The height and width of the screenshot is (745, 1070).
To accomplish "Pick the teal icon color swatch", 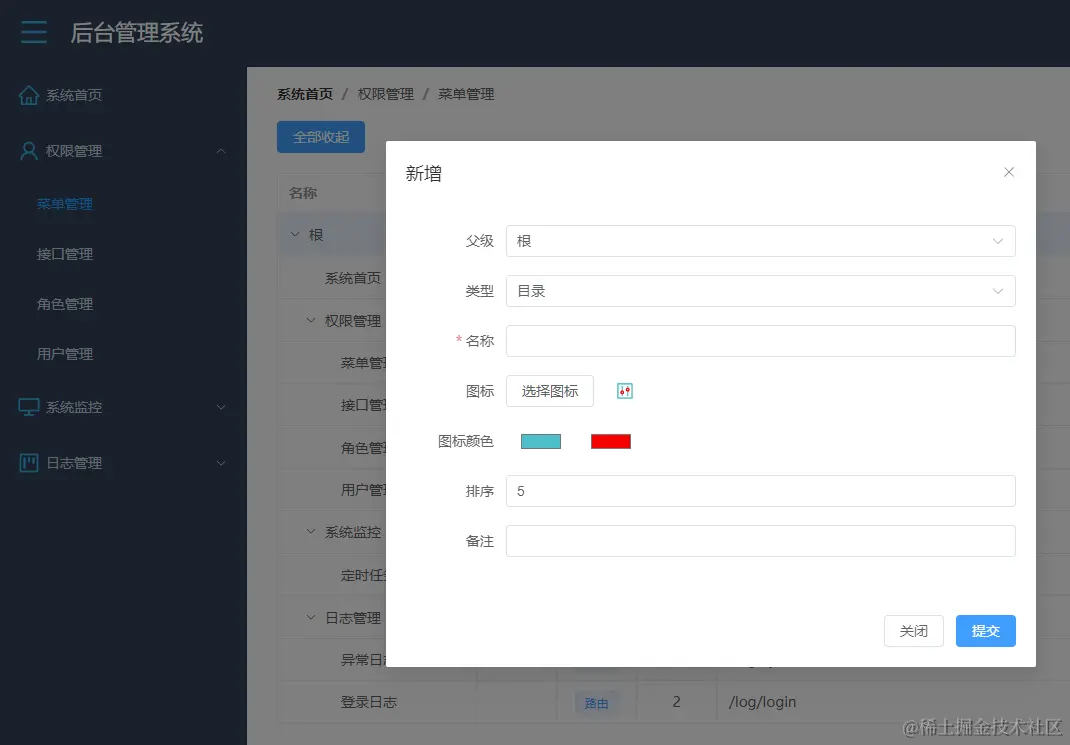I will 541,441.
